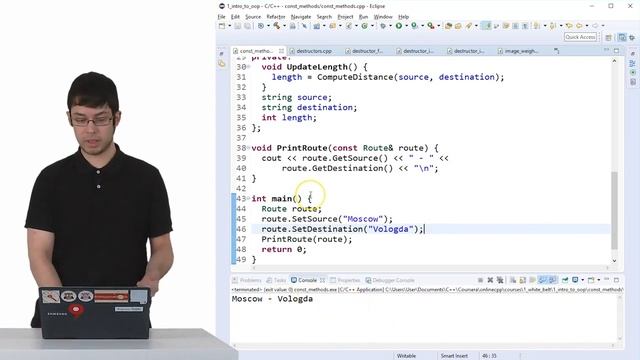Click the New file toolbar icon
The image size is (640, 360).
[x=222, y=26]
